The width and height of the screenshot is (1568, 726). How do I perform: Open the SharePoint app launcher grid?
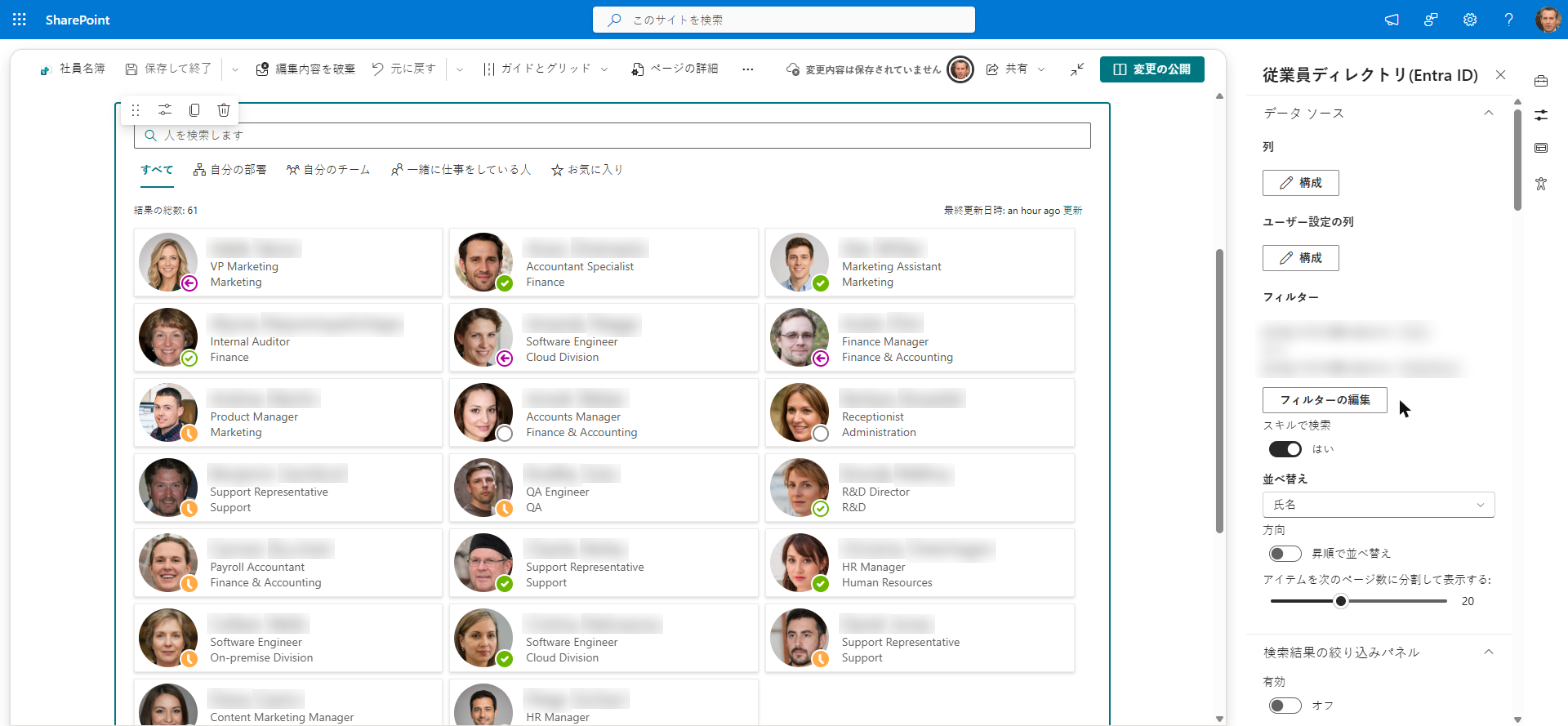[19, 19]
